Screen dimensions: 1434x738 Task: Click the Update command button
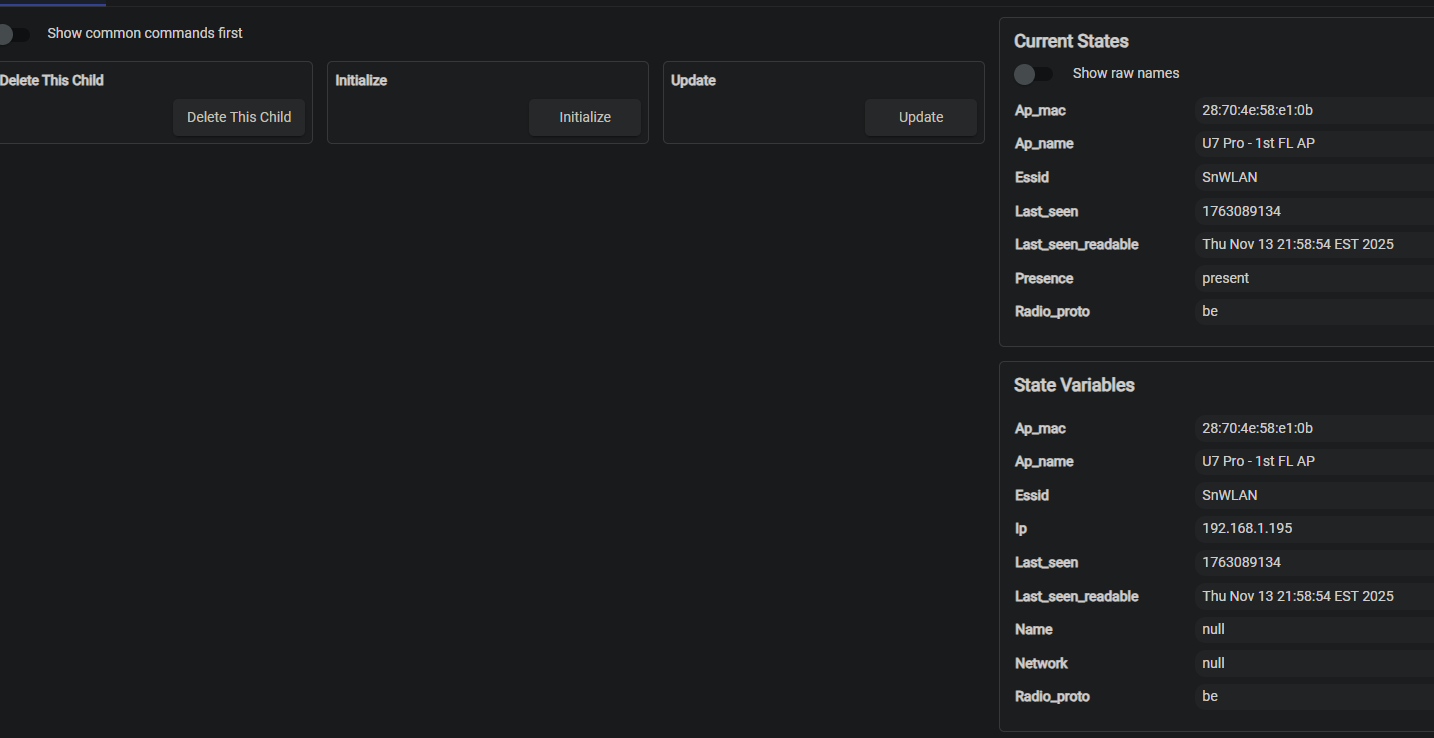(920, 117)
